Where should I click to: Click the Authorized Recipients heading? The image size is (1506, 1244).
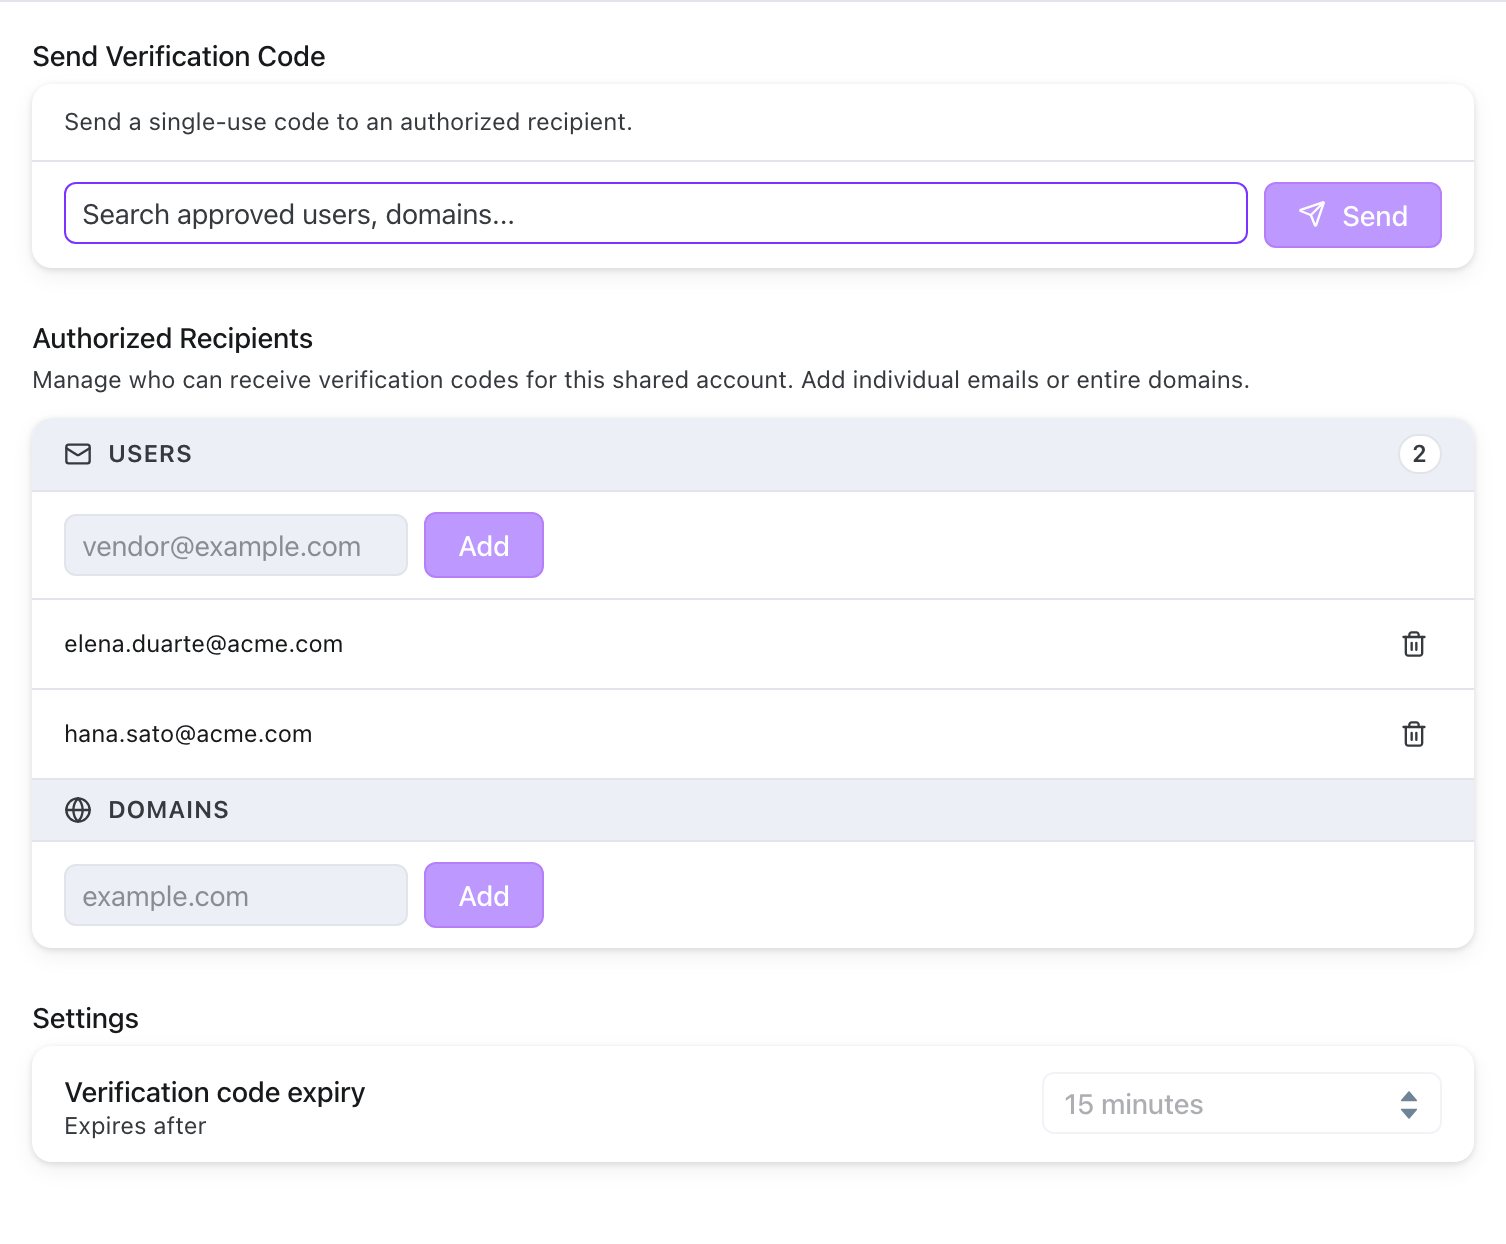[x=173, y=338]
